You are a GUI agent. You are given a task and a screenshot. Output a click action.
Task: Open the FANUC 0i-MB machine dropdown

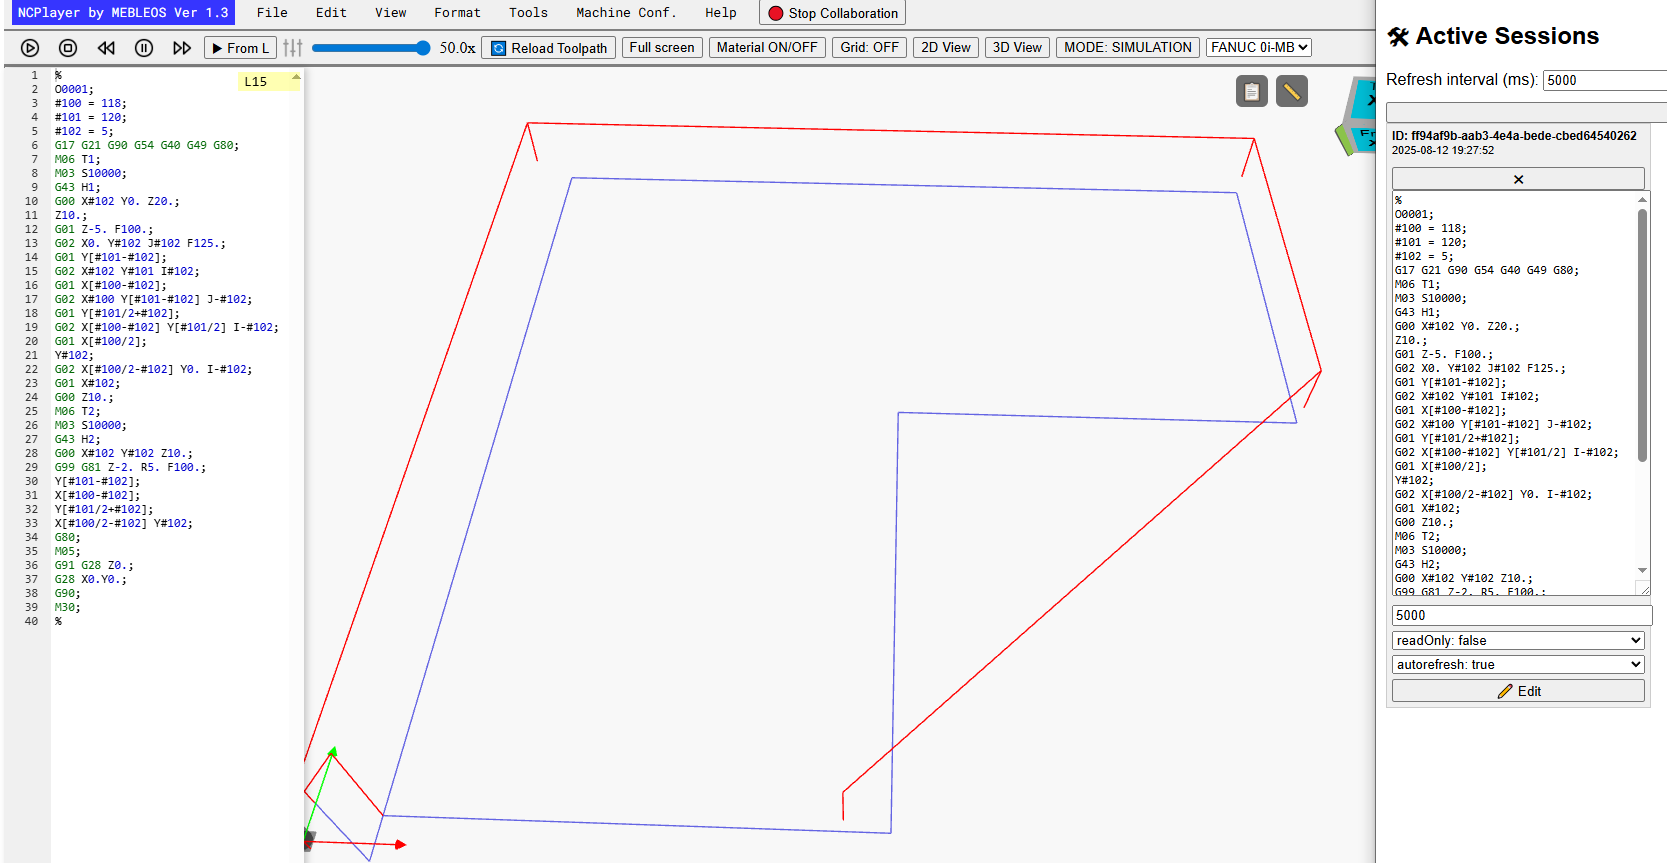(1259, 47)
